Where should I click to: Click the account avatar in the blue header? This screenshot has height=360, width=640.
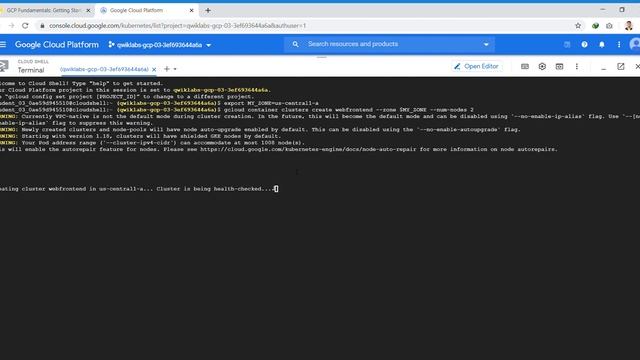pos(635,44)
